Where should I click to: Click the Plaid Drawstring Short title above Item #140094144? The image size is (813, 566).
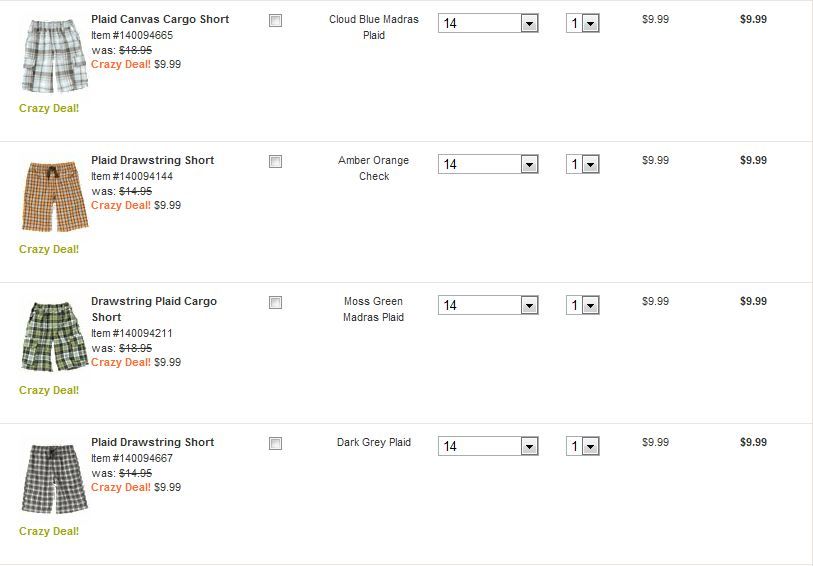click(x=153, y=160)
